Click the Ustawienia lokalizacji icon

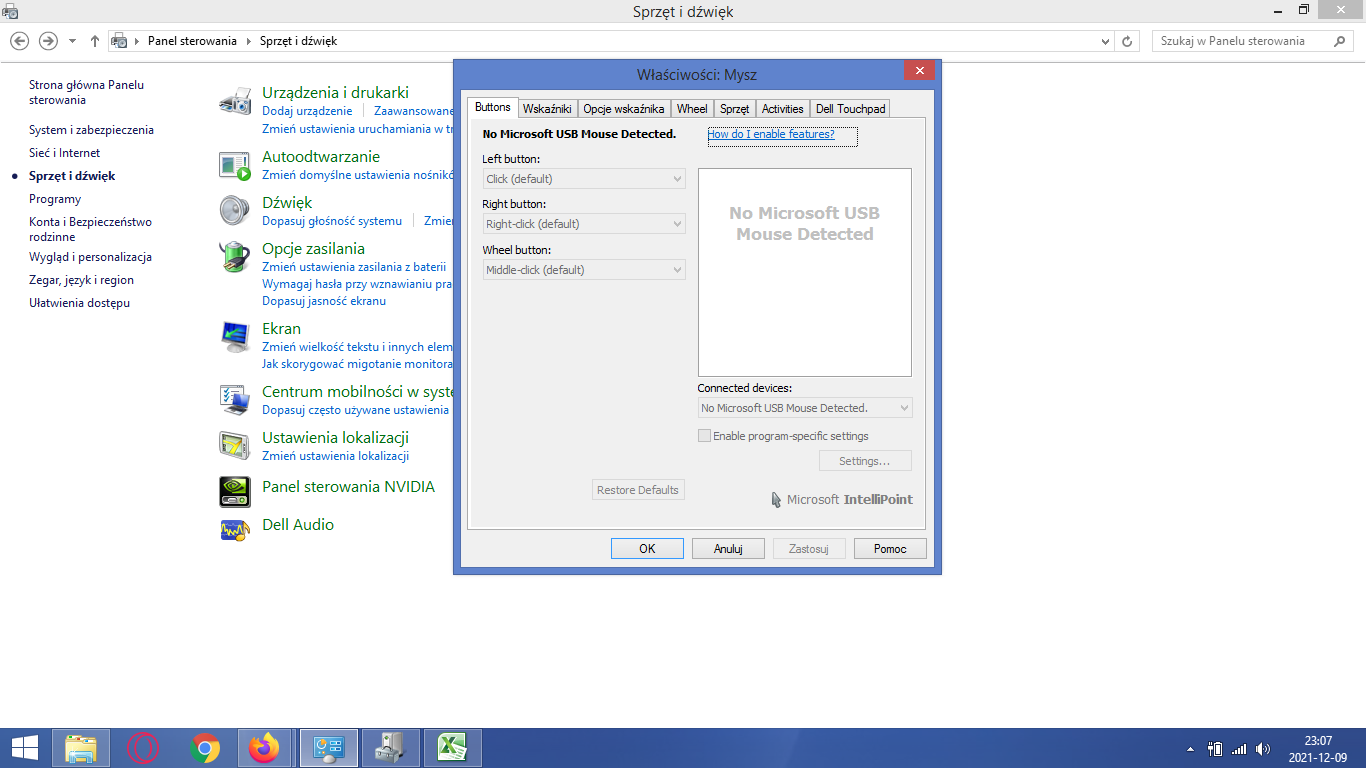point(235,445)
